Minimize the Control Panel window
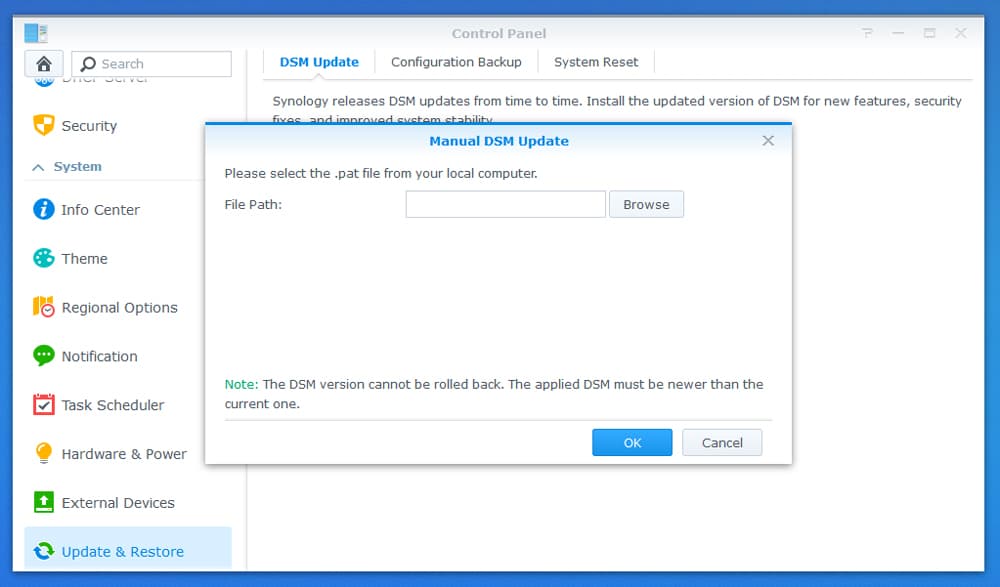The height and width of the screenshot is (587, 1000). pos(898,33)
